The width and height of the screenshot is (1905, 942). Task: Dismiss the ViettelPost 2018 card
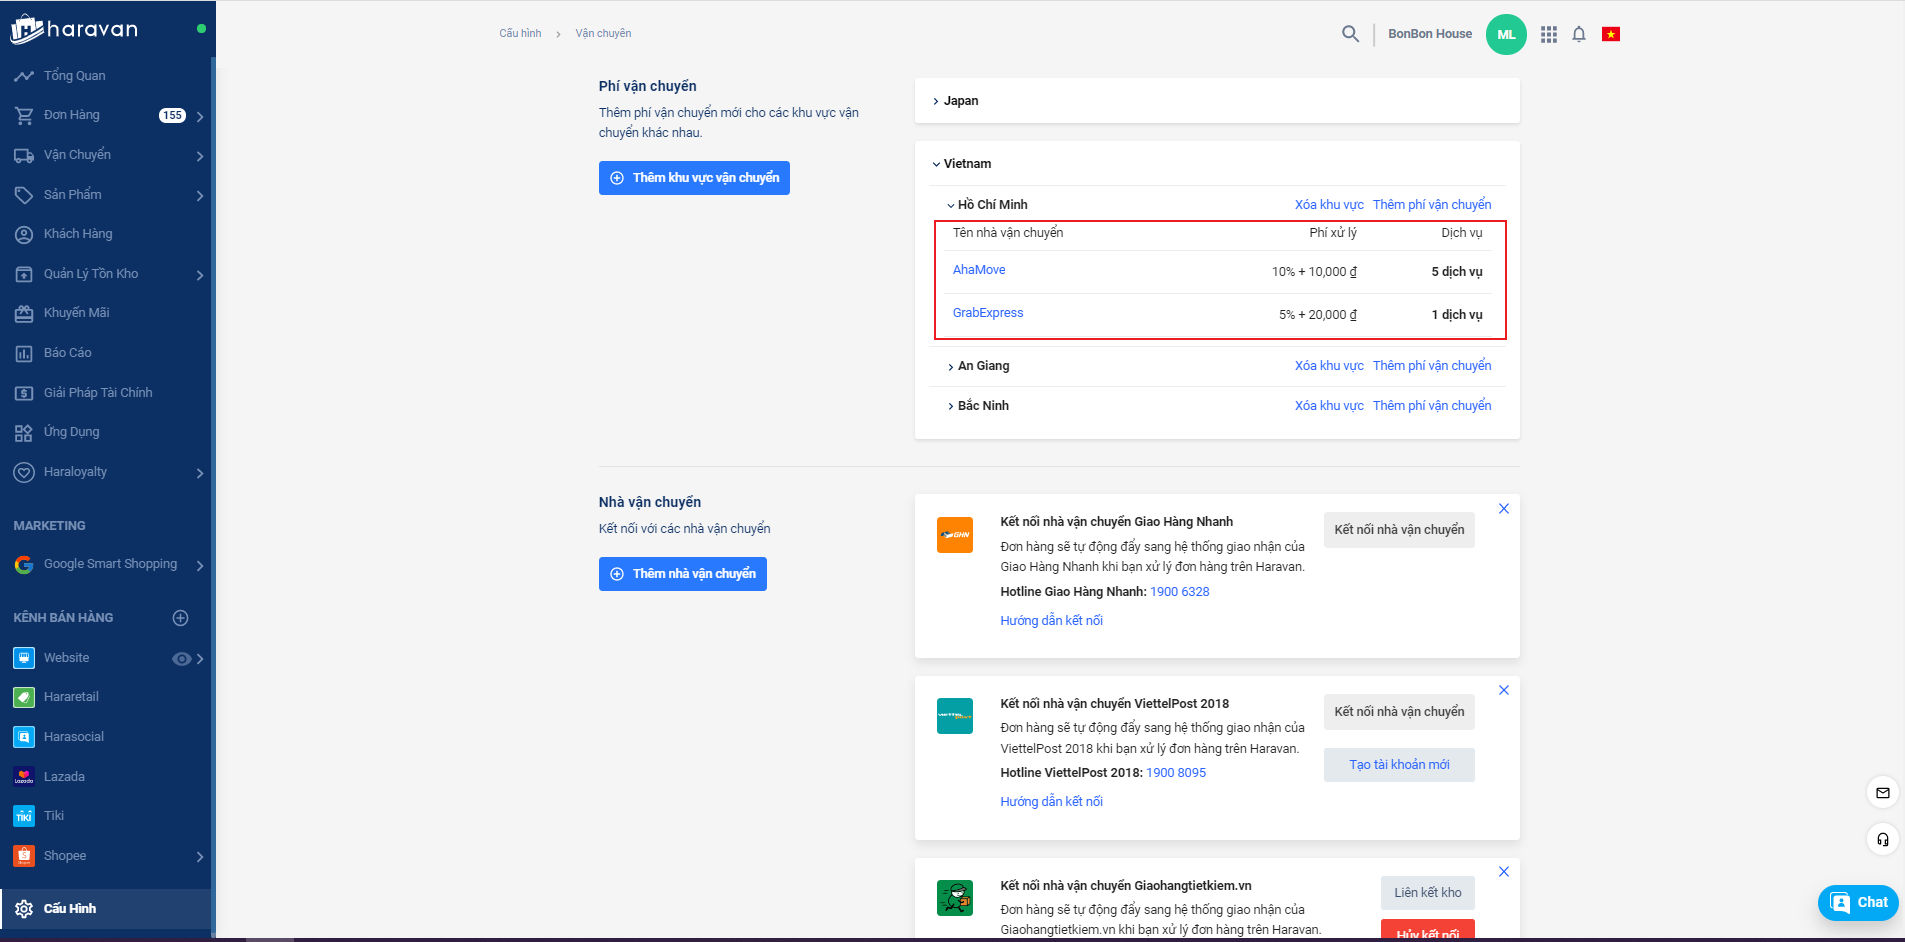pyautogui.click(x=1503, y=691)
